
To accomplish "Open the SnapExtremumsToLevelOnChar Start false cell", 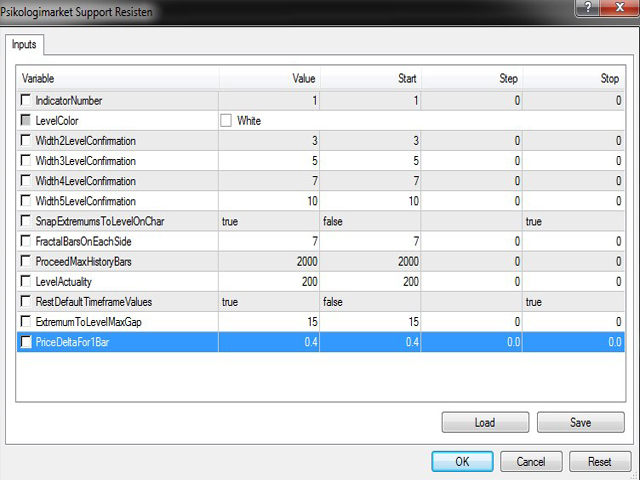I will (x=370, y=221).
